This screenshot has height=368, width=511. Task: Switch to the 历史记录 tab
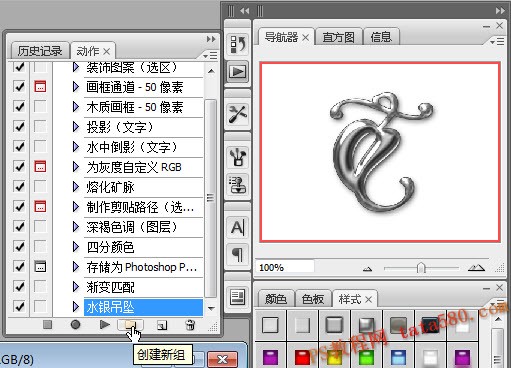40,51
